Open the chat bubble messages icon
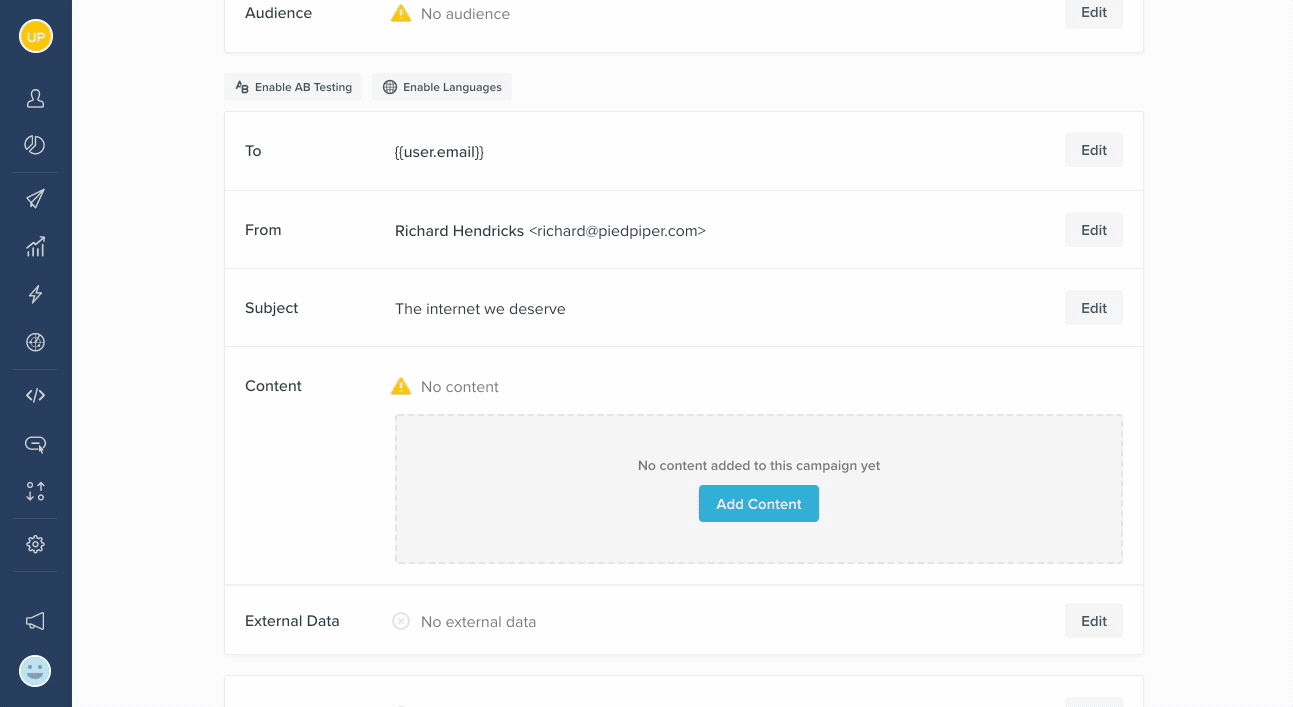This screenshot has width=1293, height=707. (35, 443)
